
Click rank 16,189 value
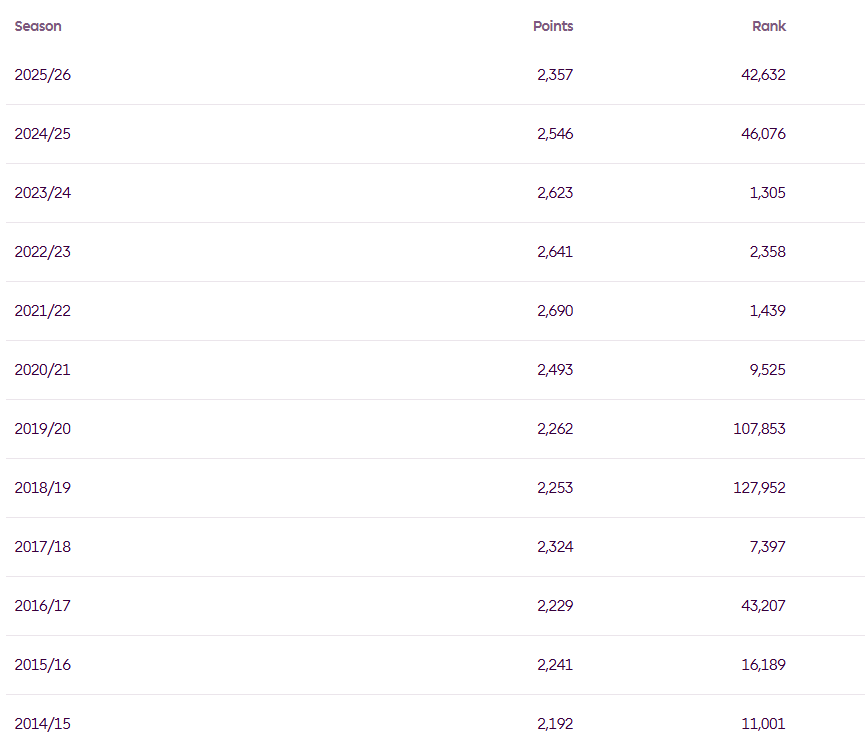tap(763, 665)
